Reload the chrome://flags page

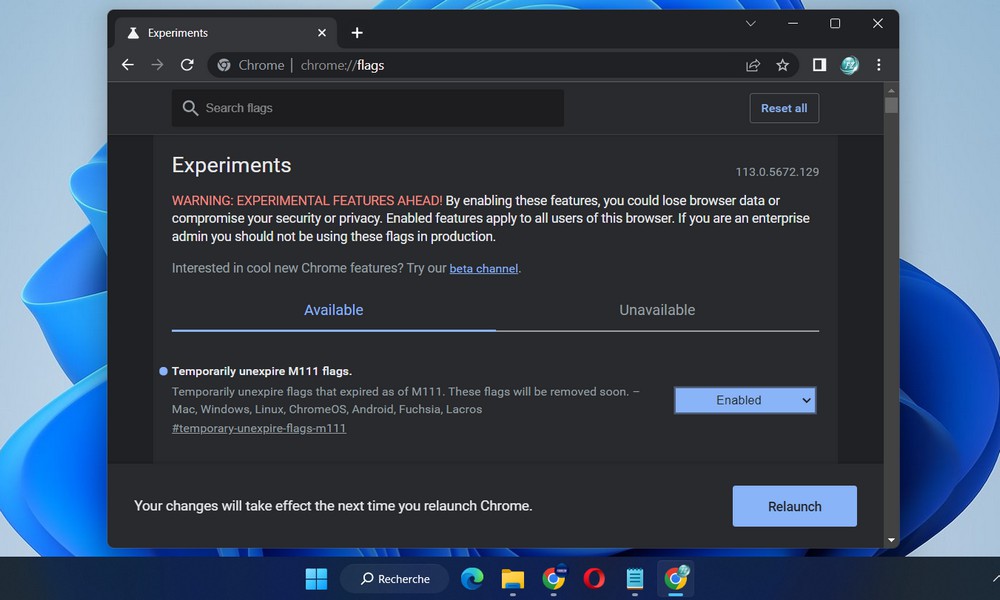187,65
